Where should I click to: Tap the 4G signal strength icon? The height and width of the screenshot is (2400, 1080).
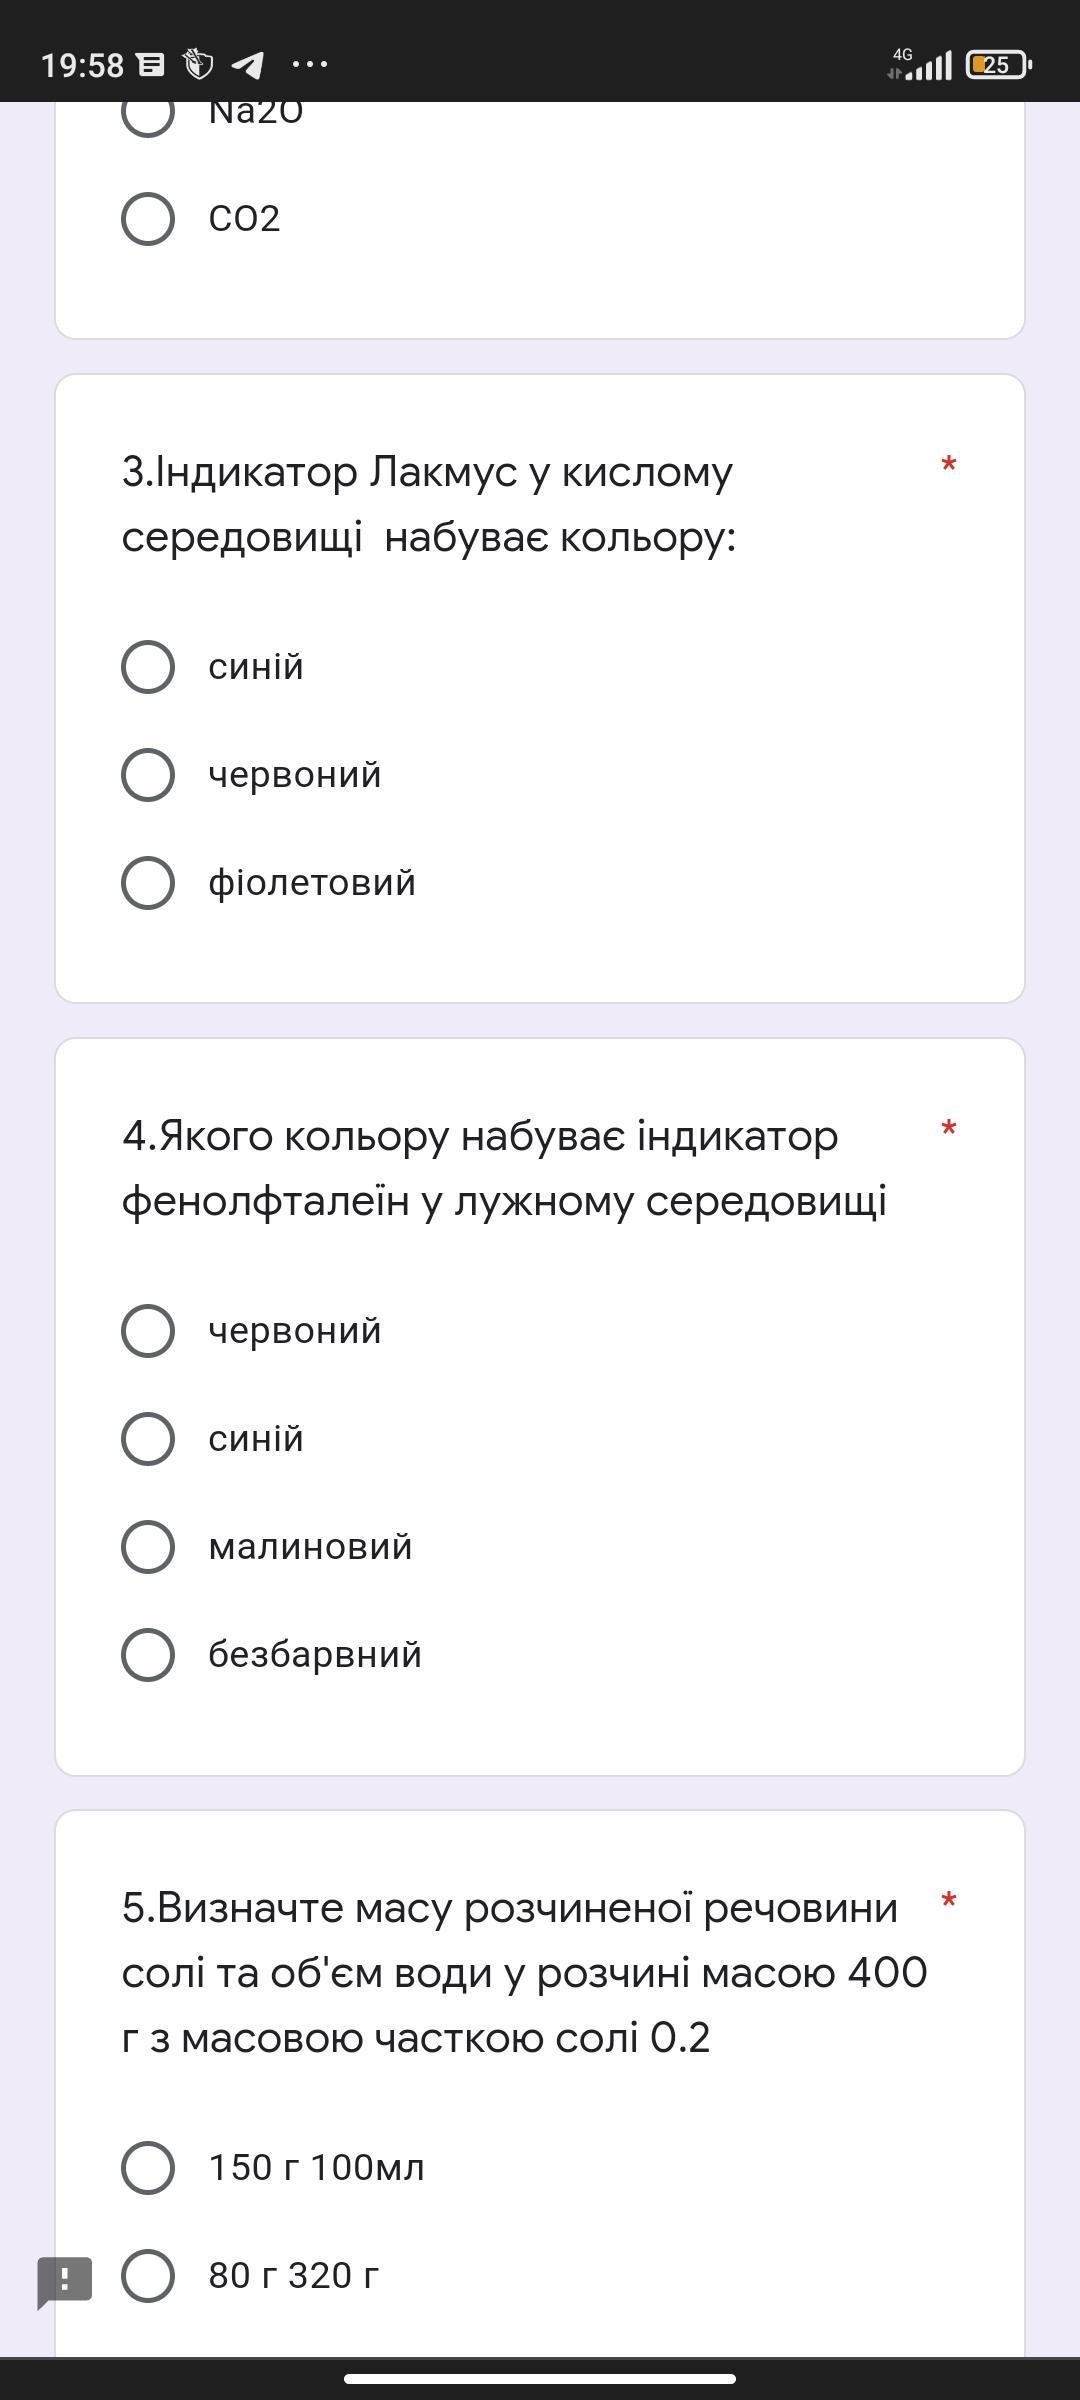point(920,63)
